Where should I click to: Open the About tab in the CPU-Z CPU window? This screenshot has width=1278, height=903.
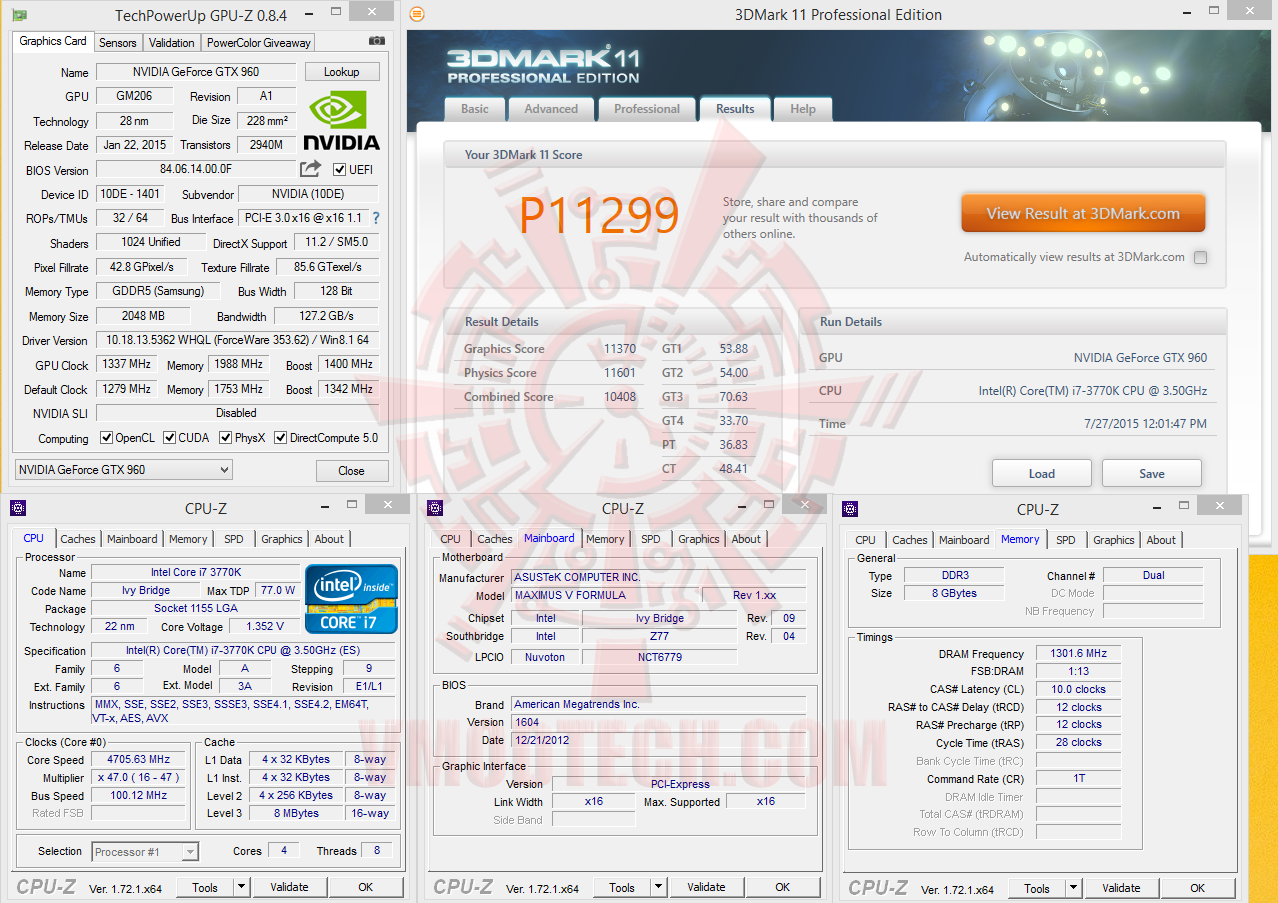tap(329, 539)
